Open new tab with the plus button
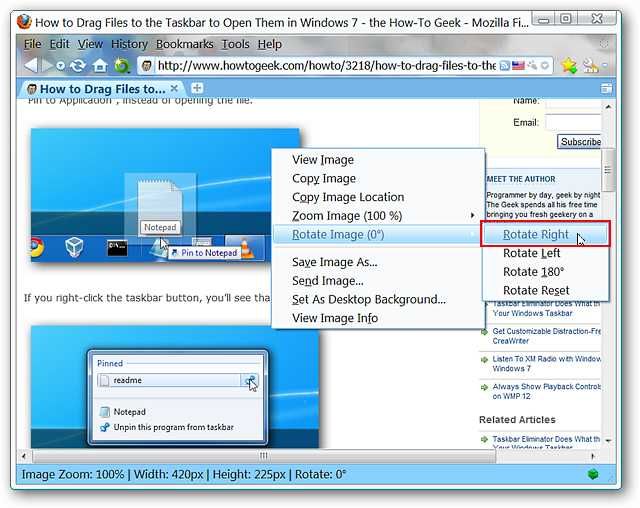This screenshot has width=640, height=508. tap(197, 88)
